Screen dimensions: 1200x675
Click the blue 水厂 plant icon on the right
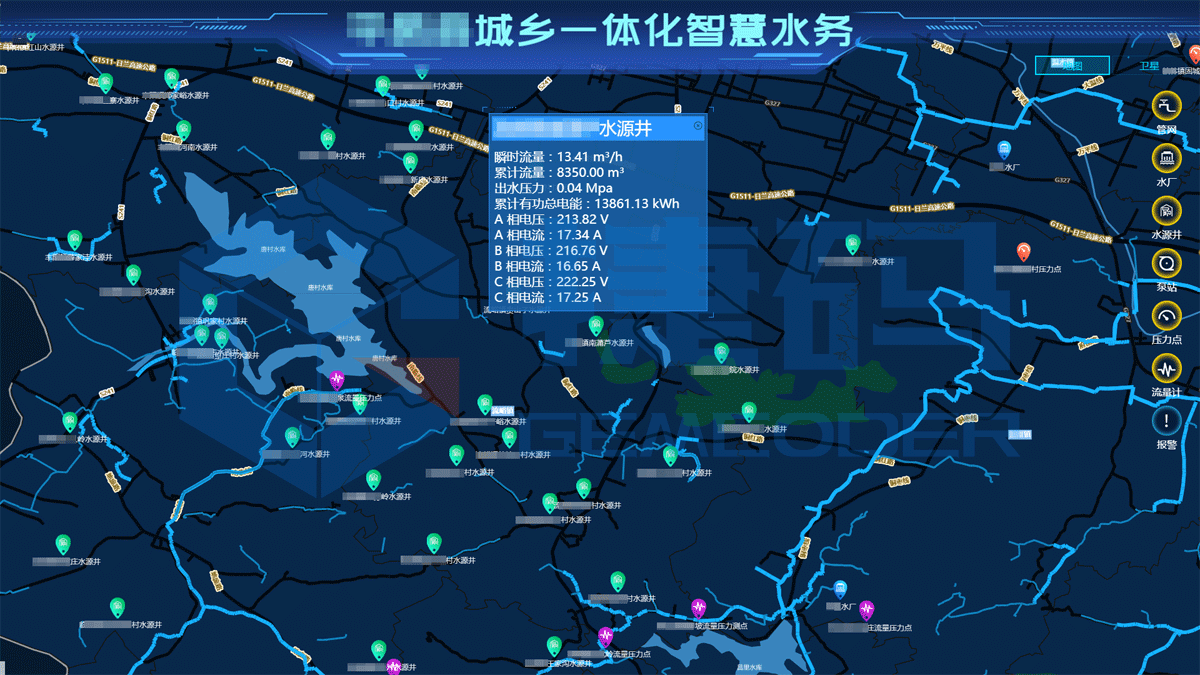point(1006,147)
